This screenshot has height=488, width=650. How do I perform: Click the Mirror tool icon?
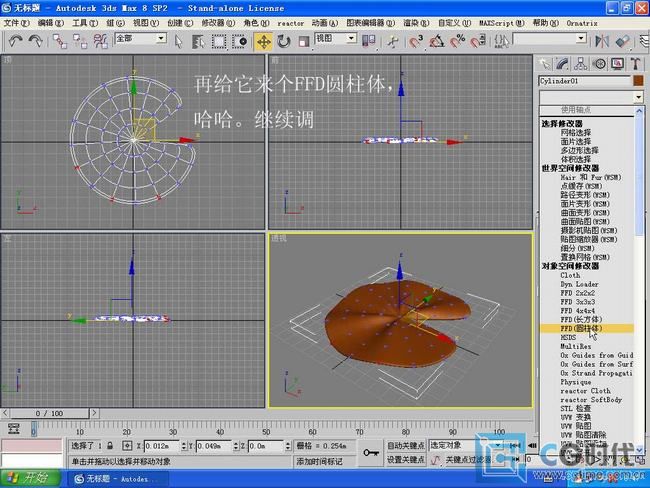click(602, 41)
